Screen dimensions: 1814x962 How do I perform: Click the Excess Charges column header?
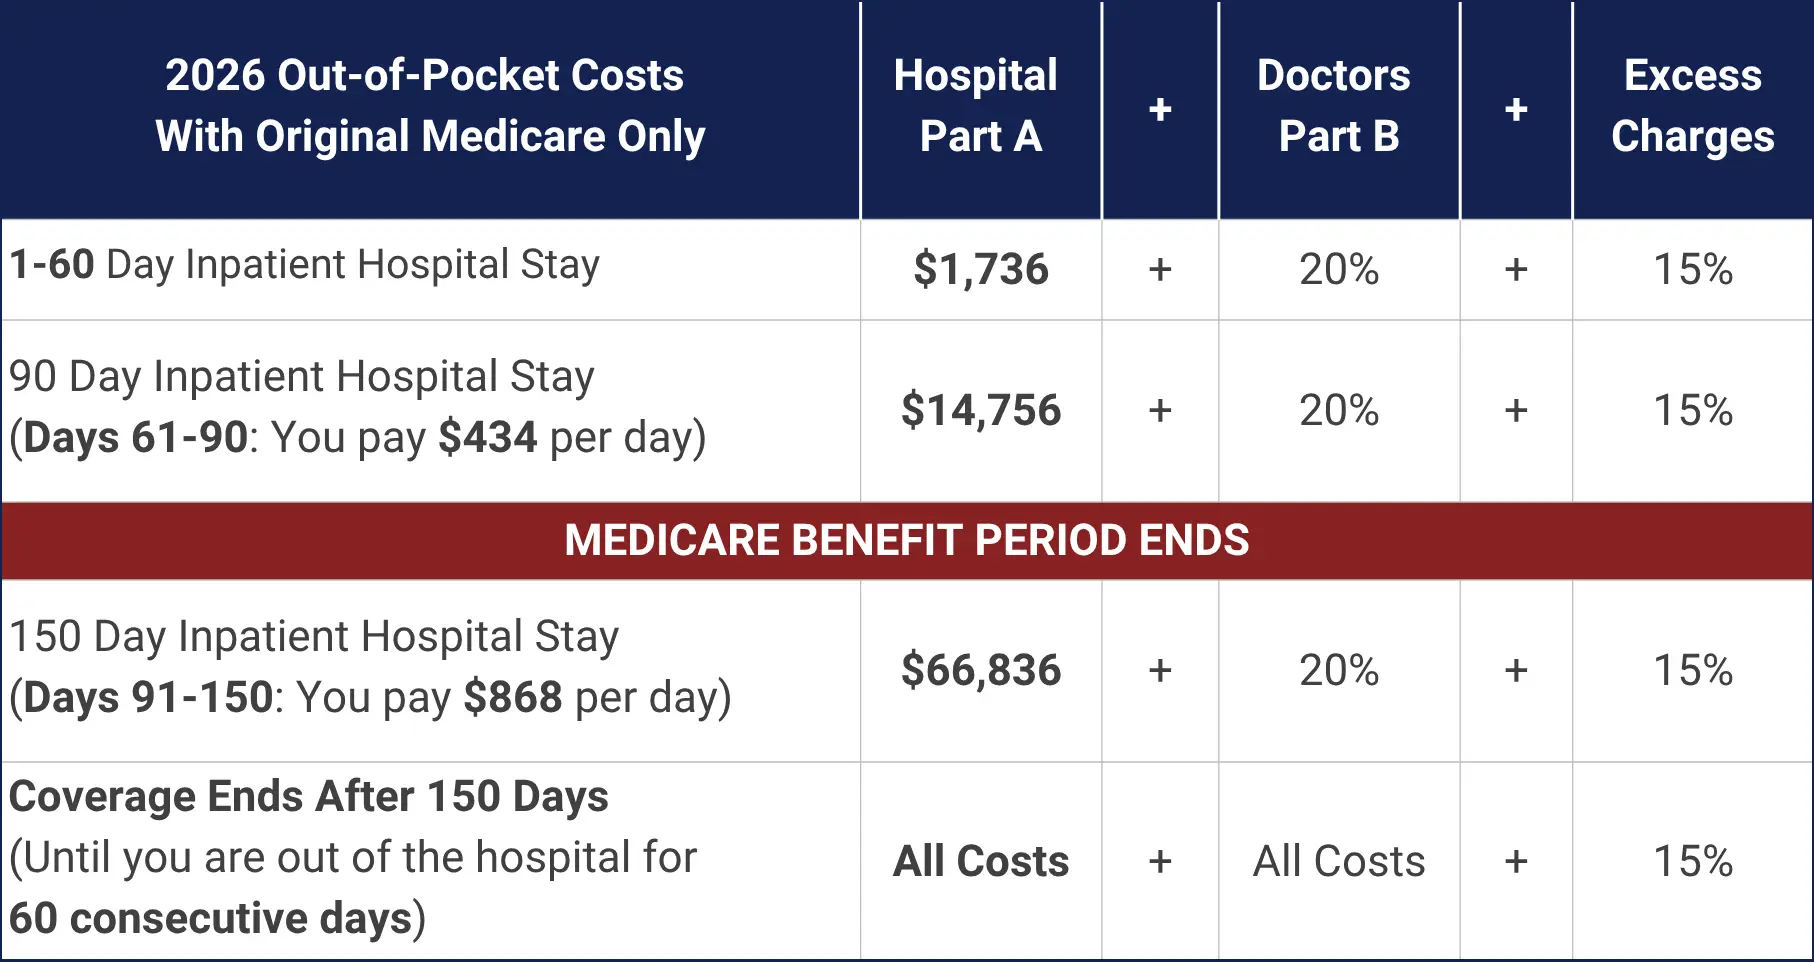(1692, 106)
